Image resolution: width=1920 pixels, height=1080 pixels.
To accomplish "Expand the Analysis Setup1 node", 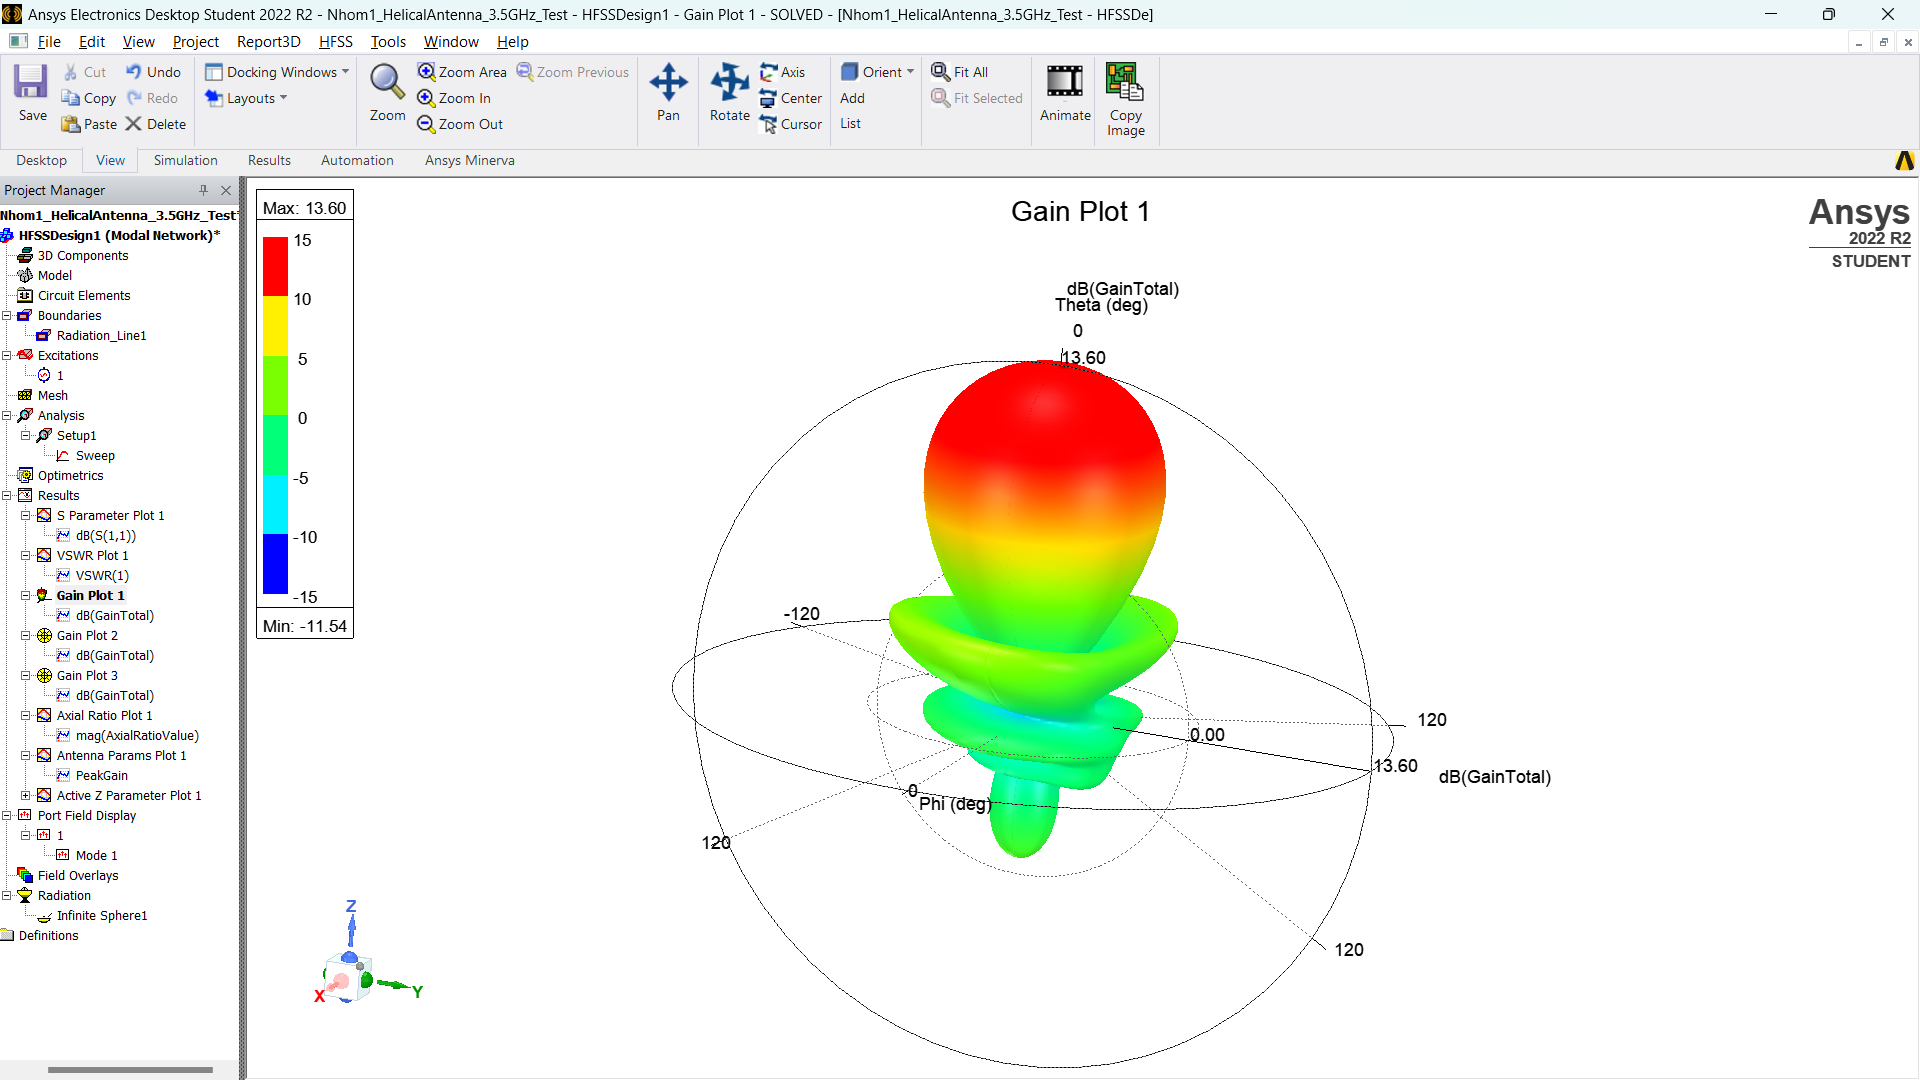I will click(x=26, y=435).
